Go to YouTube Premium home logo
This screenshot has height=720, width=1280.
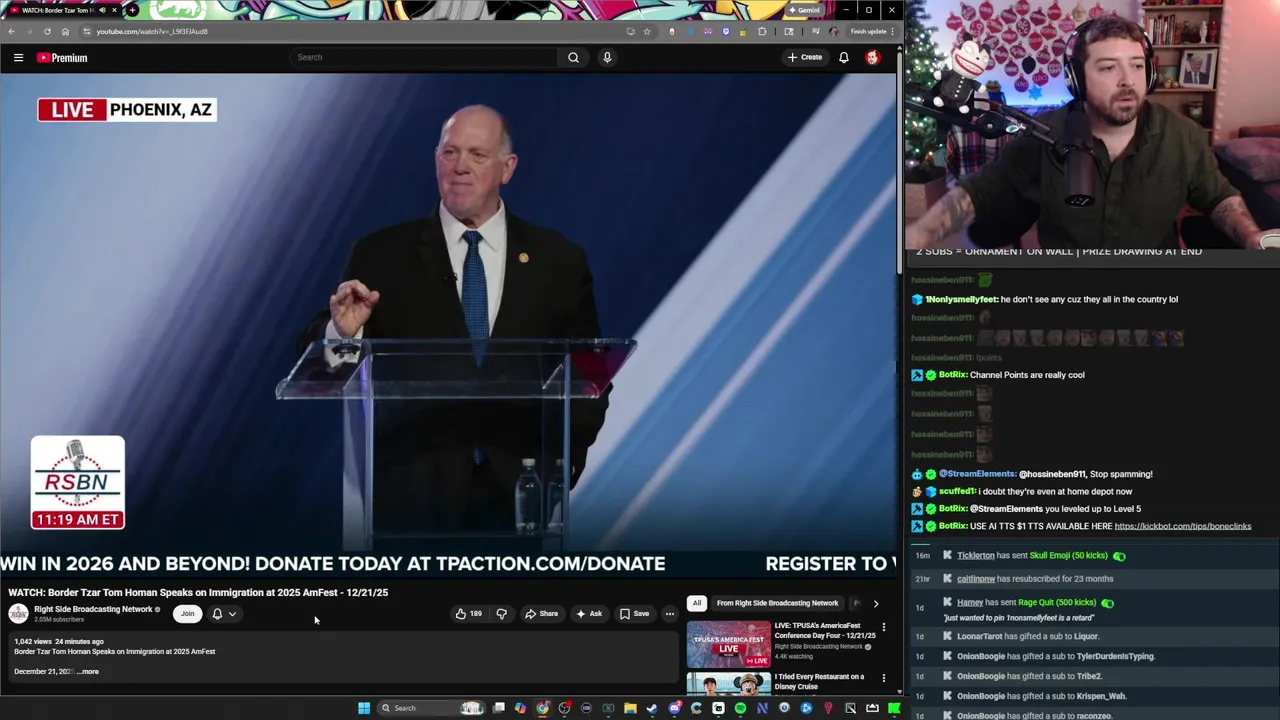click(x=62, y=57)
